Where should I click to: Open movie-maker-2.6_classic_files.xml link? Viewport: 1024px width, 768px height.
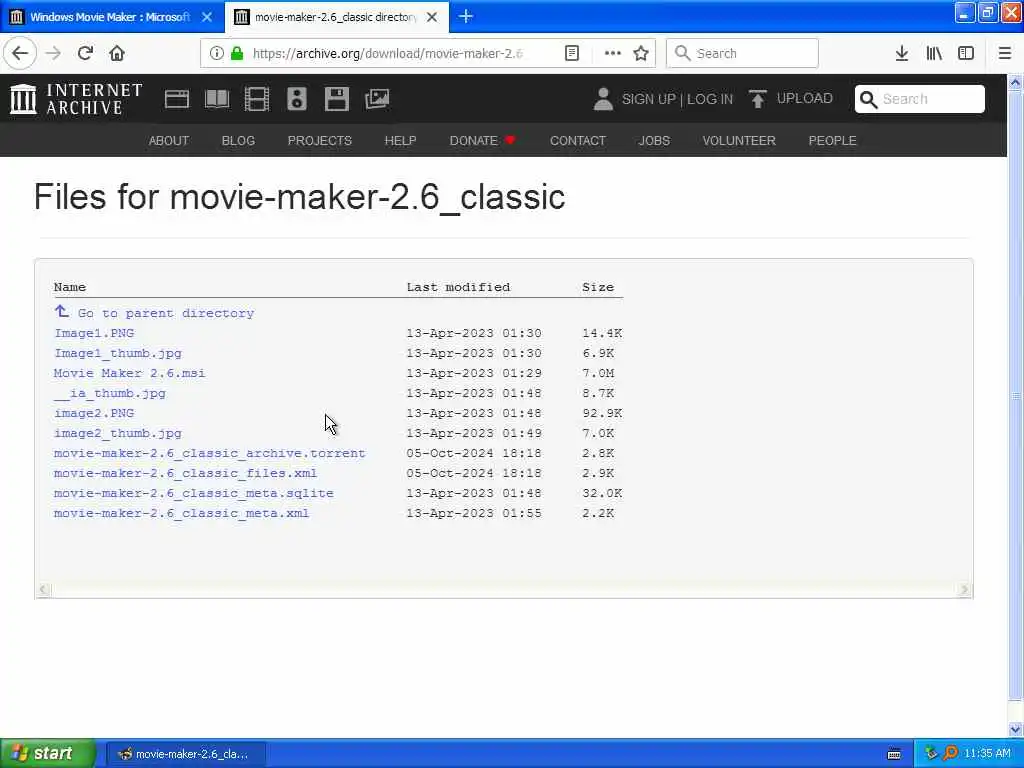pyautogui.click(x=185, y=473)
